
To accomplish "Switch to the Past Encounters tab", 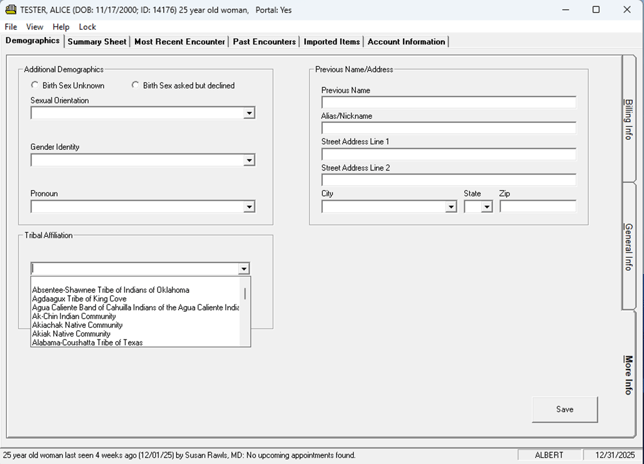I will click(x=264, y=42).
